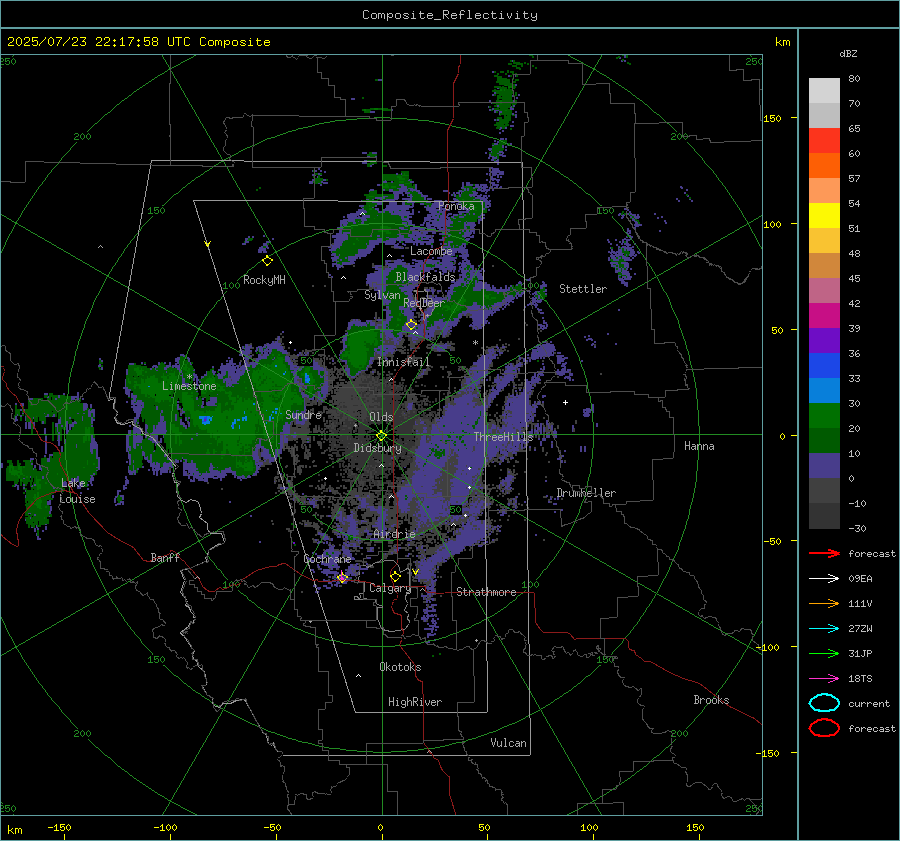Screen dimensions: 900x841
Task: Click the RedDeer city label
Action: point(424,303)
